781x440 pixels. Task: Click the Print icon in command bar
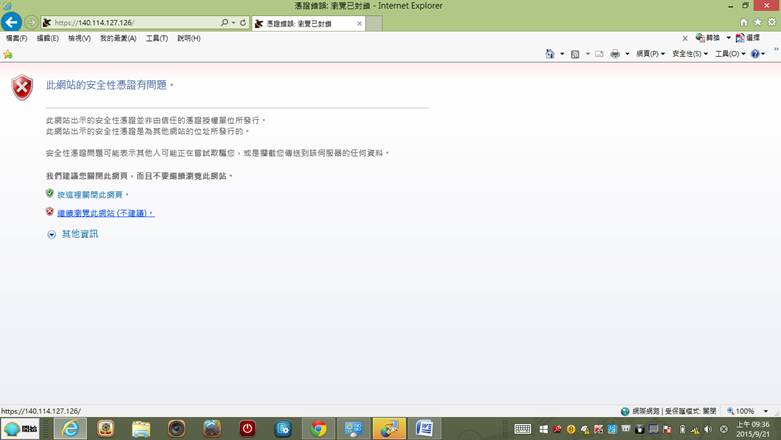pyautogui.click(x=615, y=54)
